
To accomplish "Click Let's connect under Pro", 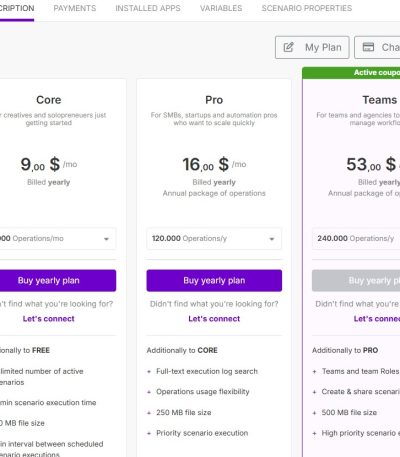I will pyautogui.click(x=214, y=319).
